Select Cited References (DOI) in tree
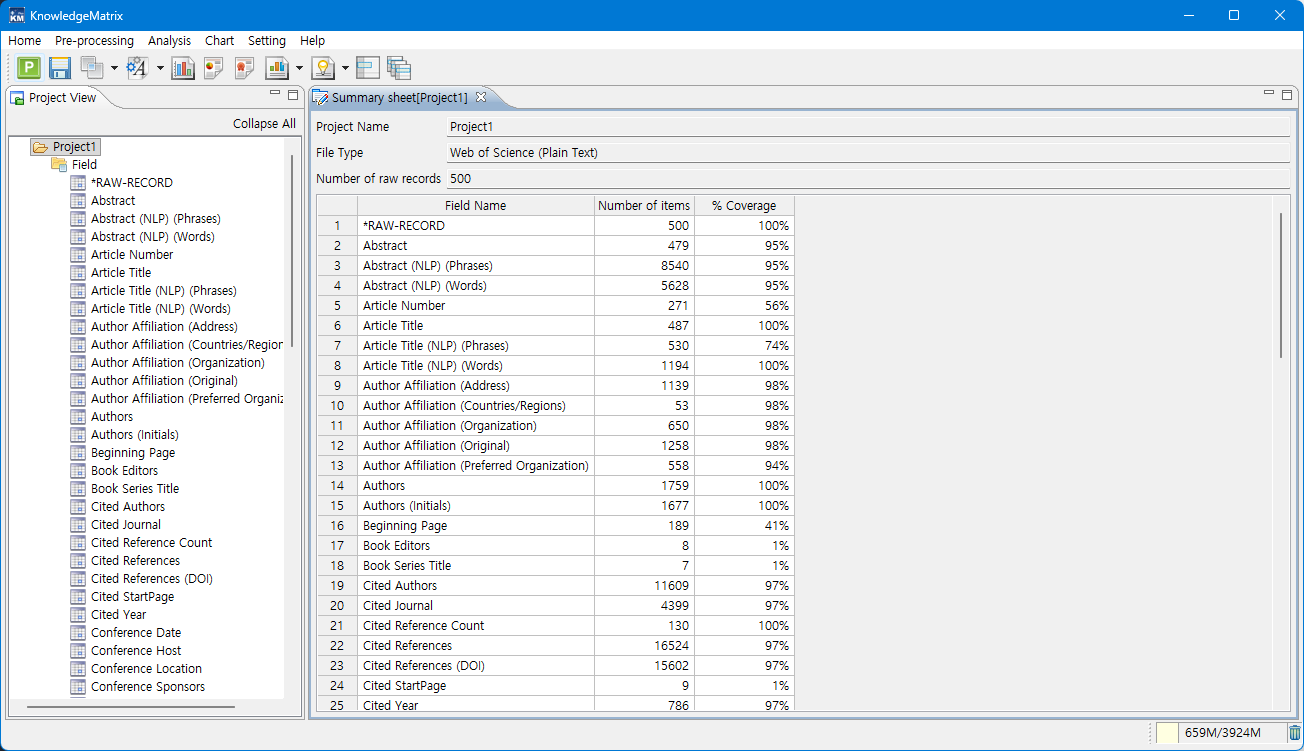This screenshot has width=1304, height=751. pos(151,579)
